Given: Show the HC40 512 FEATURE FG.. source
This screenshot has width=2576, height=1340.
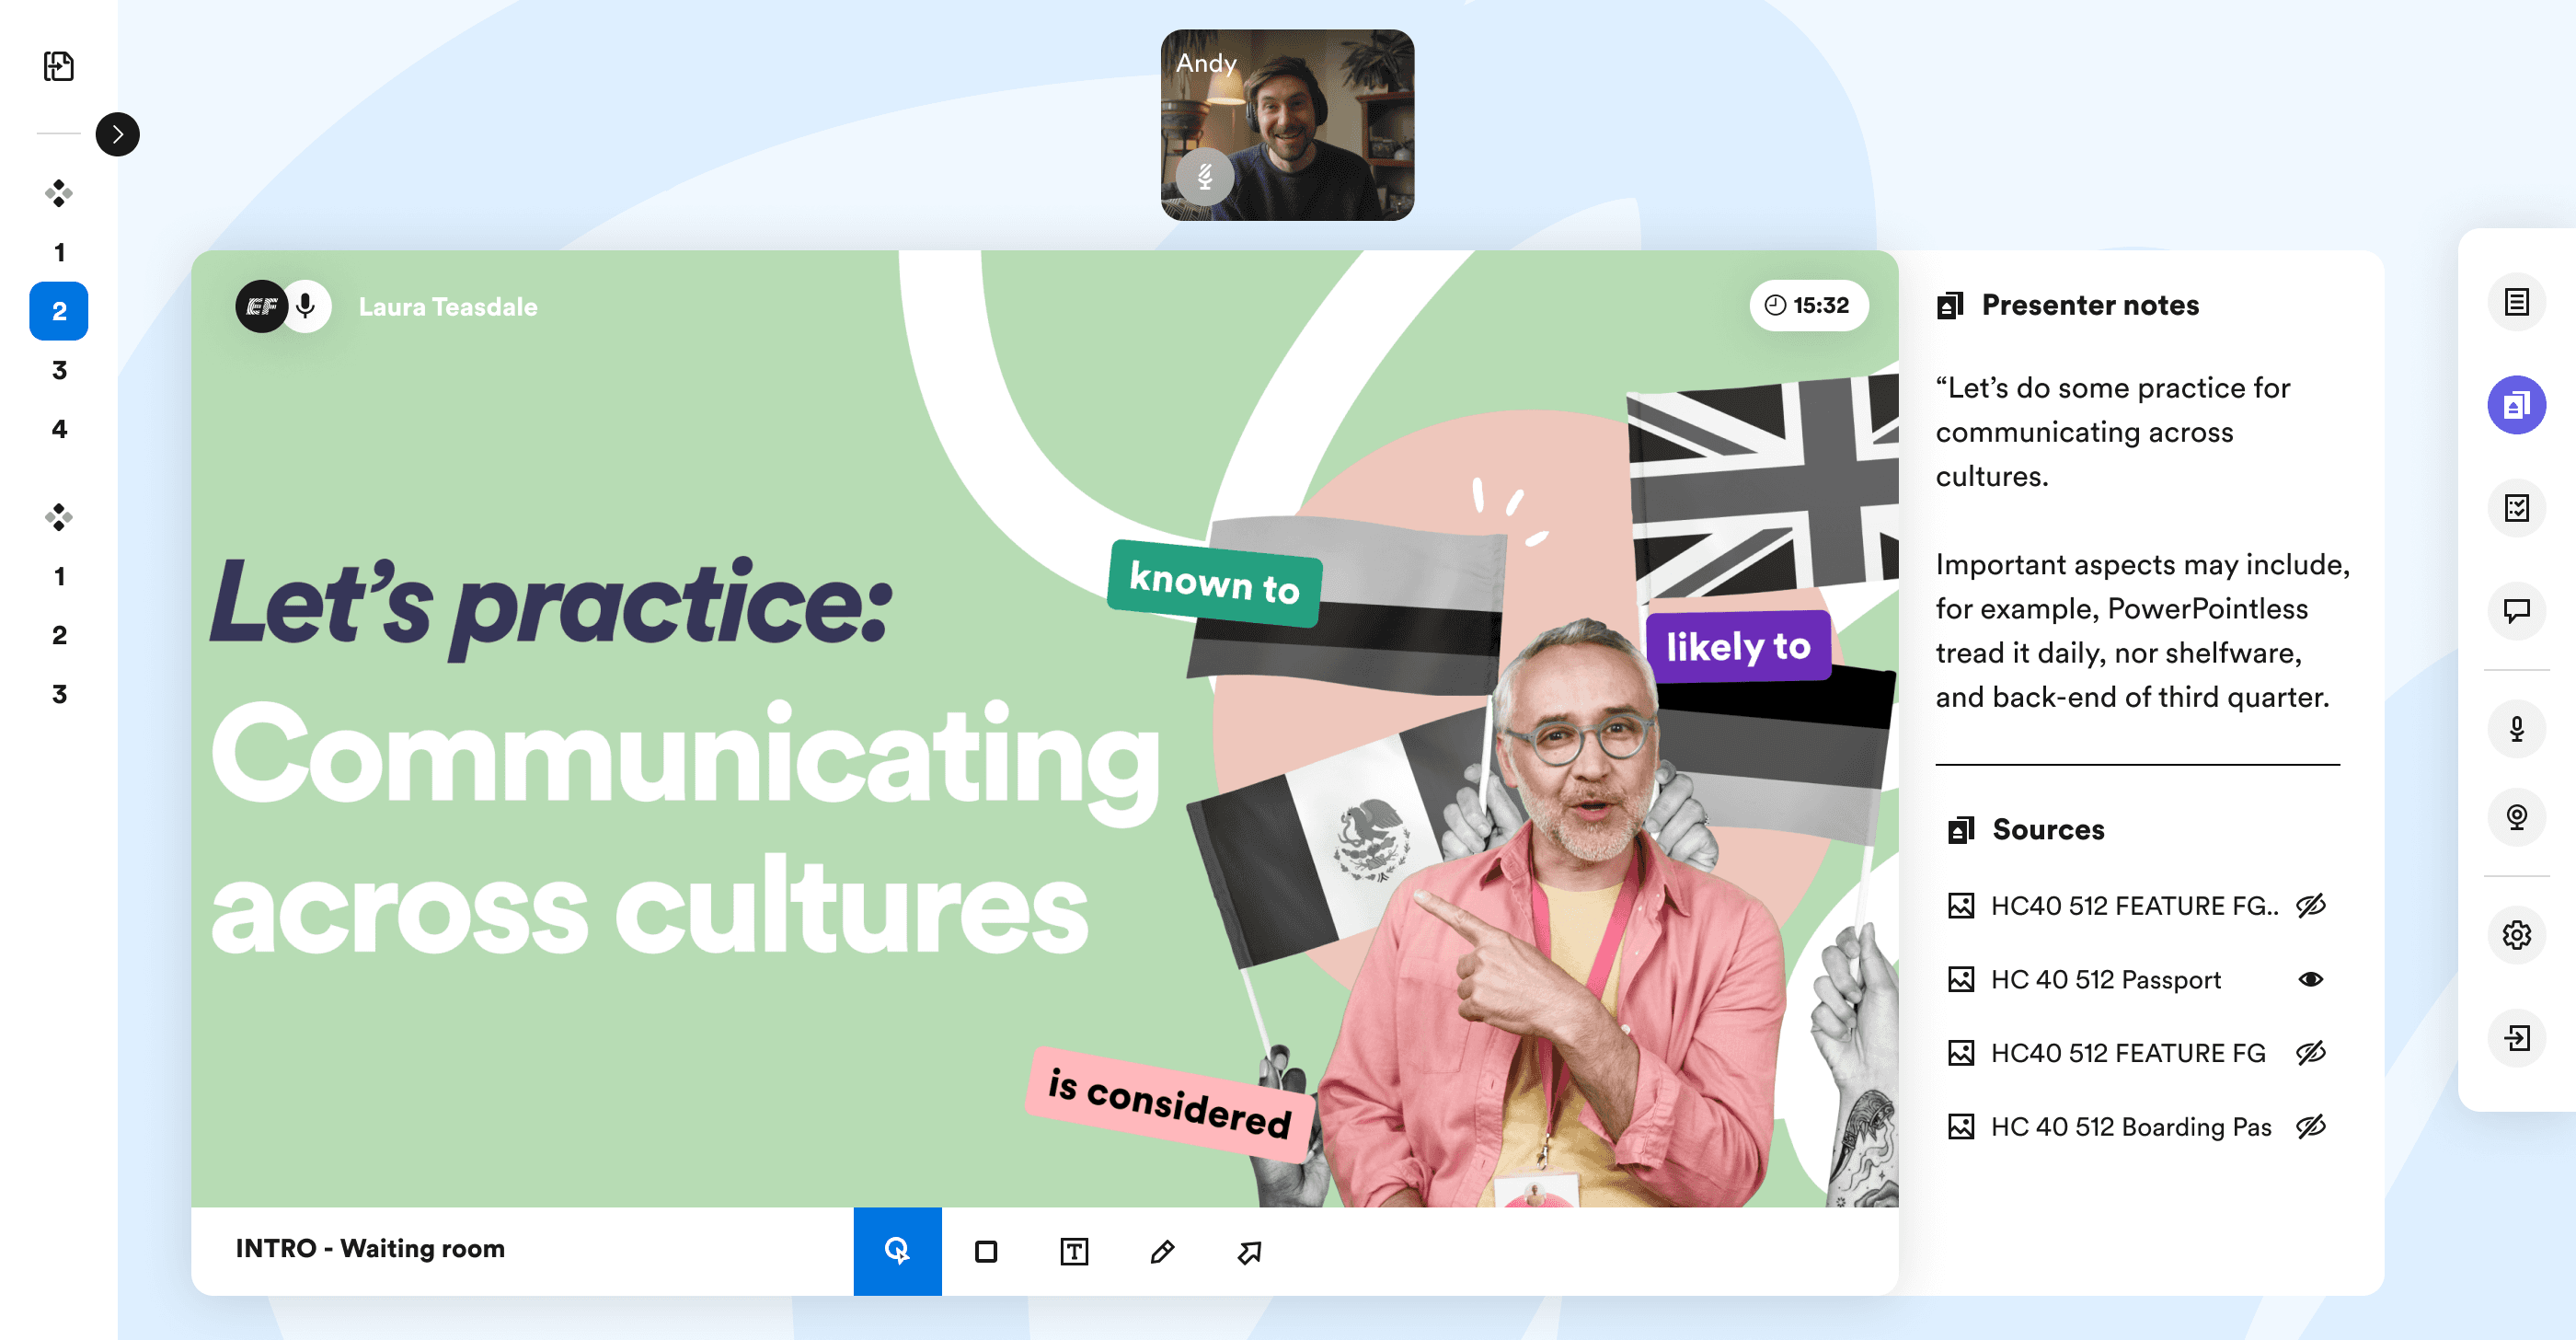Looking at the screenshot, I should [x=2310, y=905].
